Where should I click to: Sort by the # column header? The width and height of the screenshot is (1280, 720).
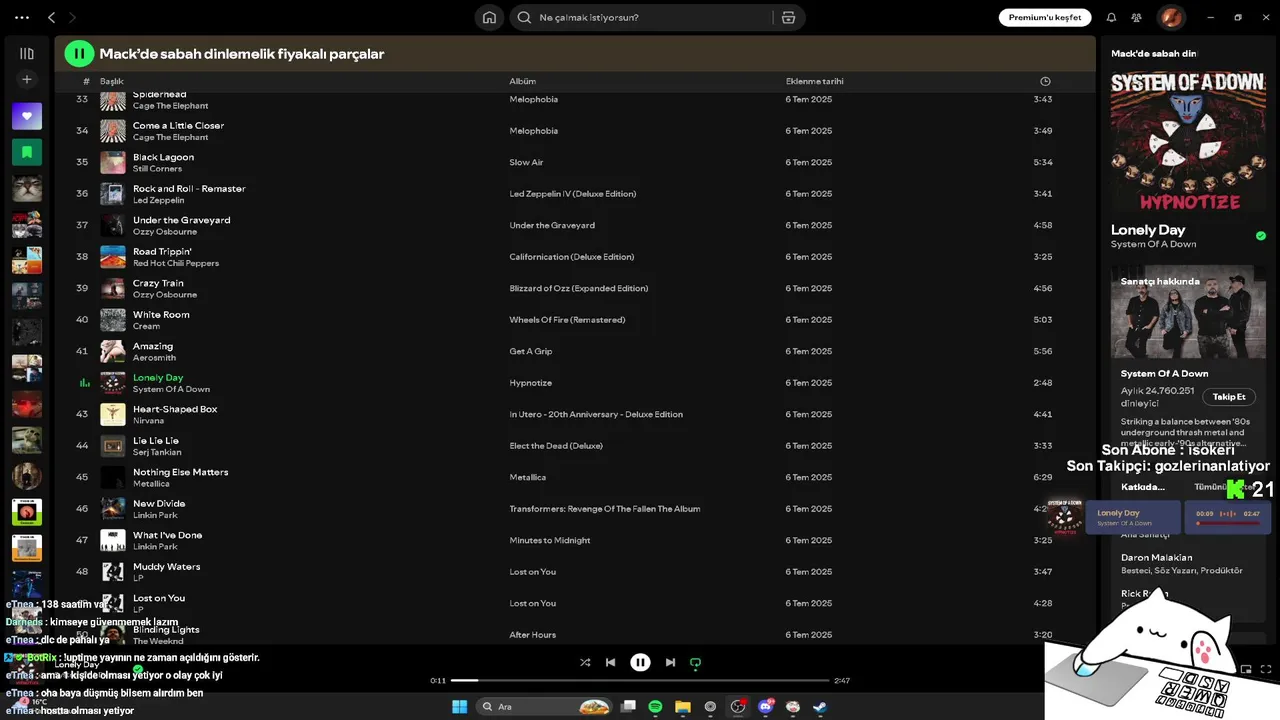(x=86, y=81)
